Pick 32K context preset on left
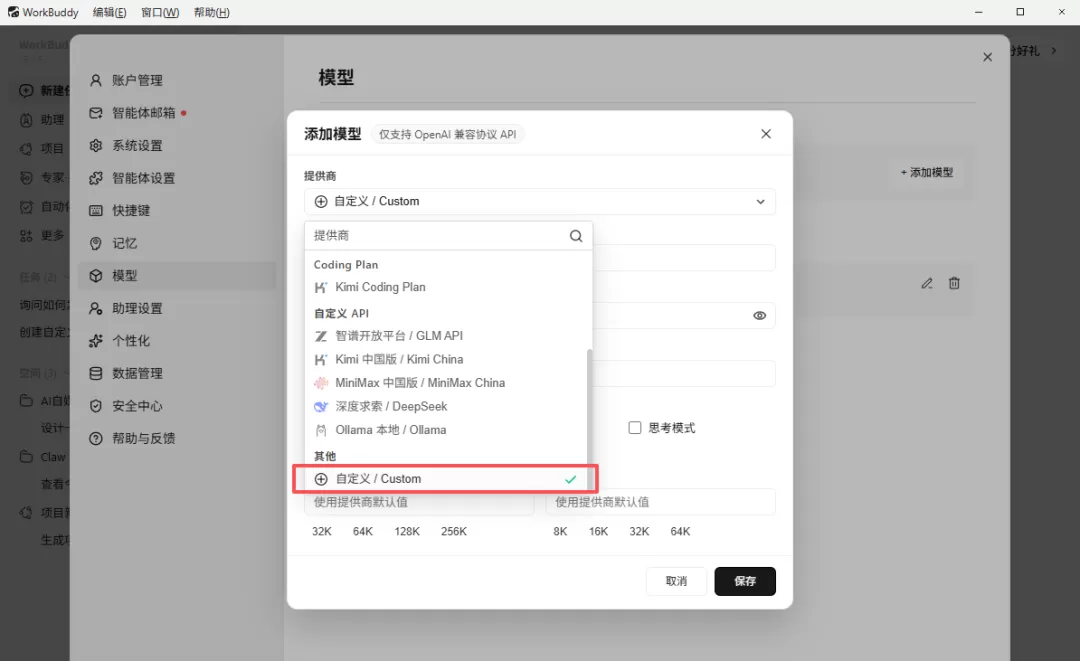The height and width of the screenshot is (661, 1080). 322,532
